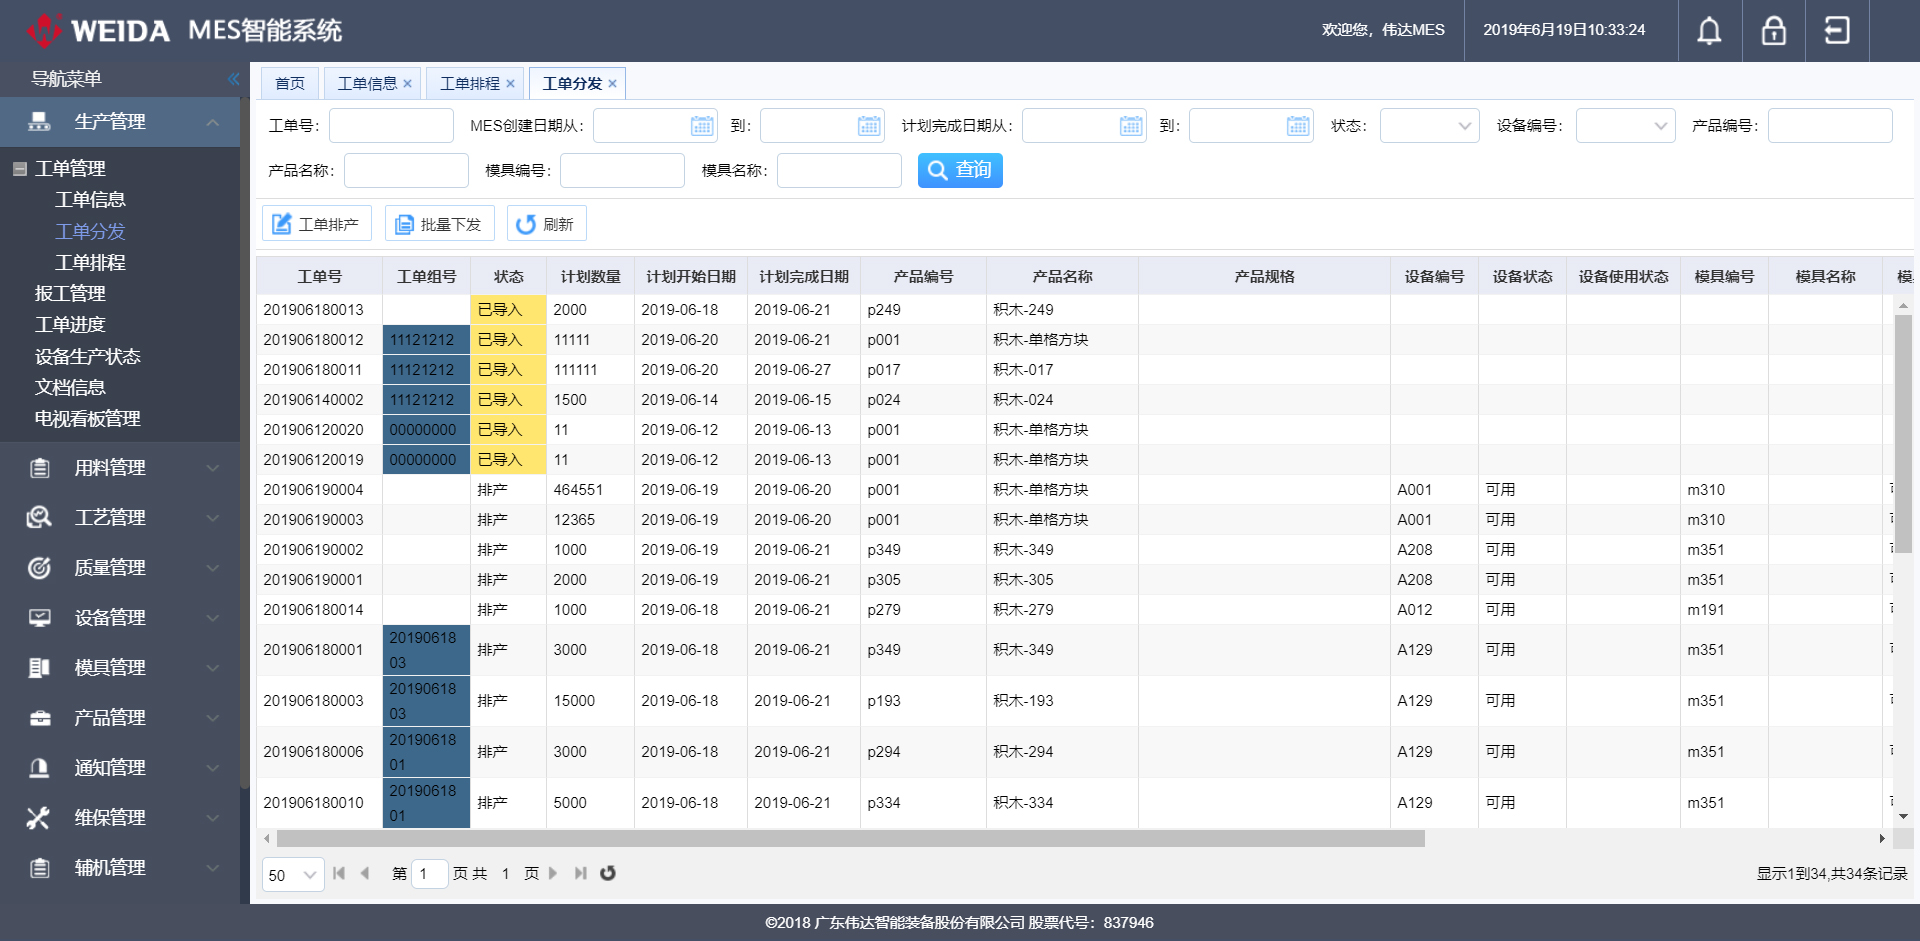Screen dimensions: 1920x941
Task: Change the page size dropdown showing 50
Action: tap(292, 875)
